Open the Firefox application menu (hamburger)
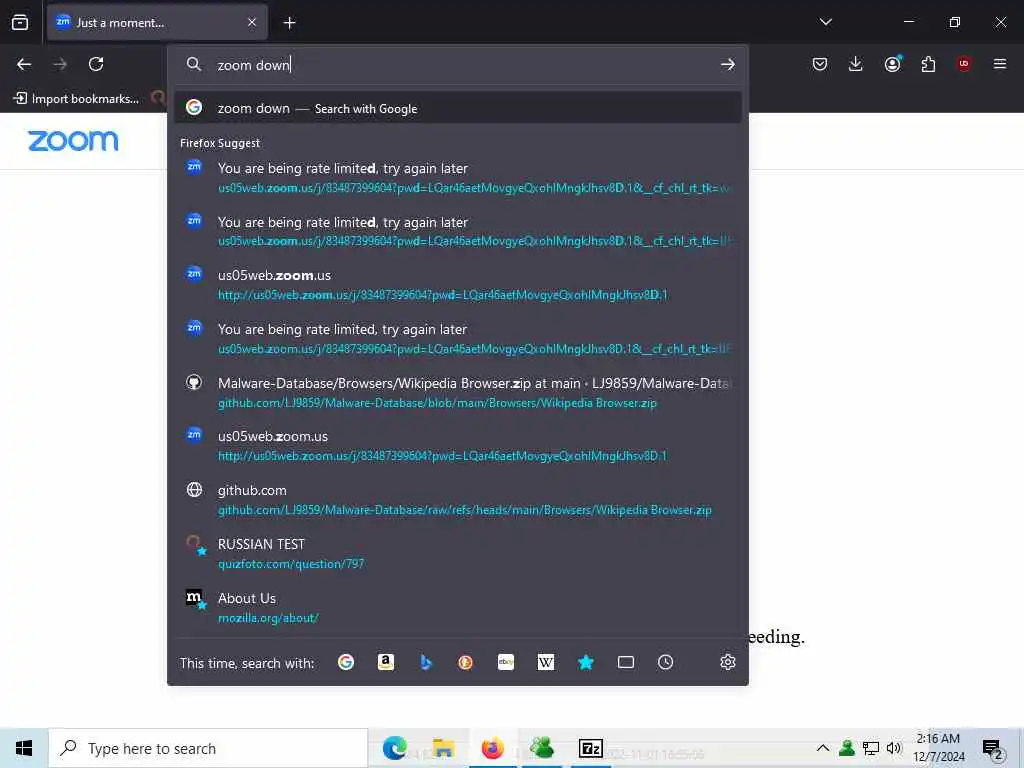Image resolution: width=1024 pixels, height=768 pixels. click(1000, 64)
